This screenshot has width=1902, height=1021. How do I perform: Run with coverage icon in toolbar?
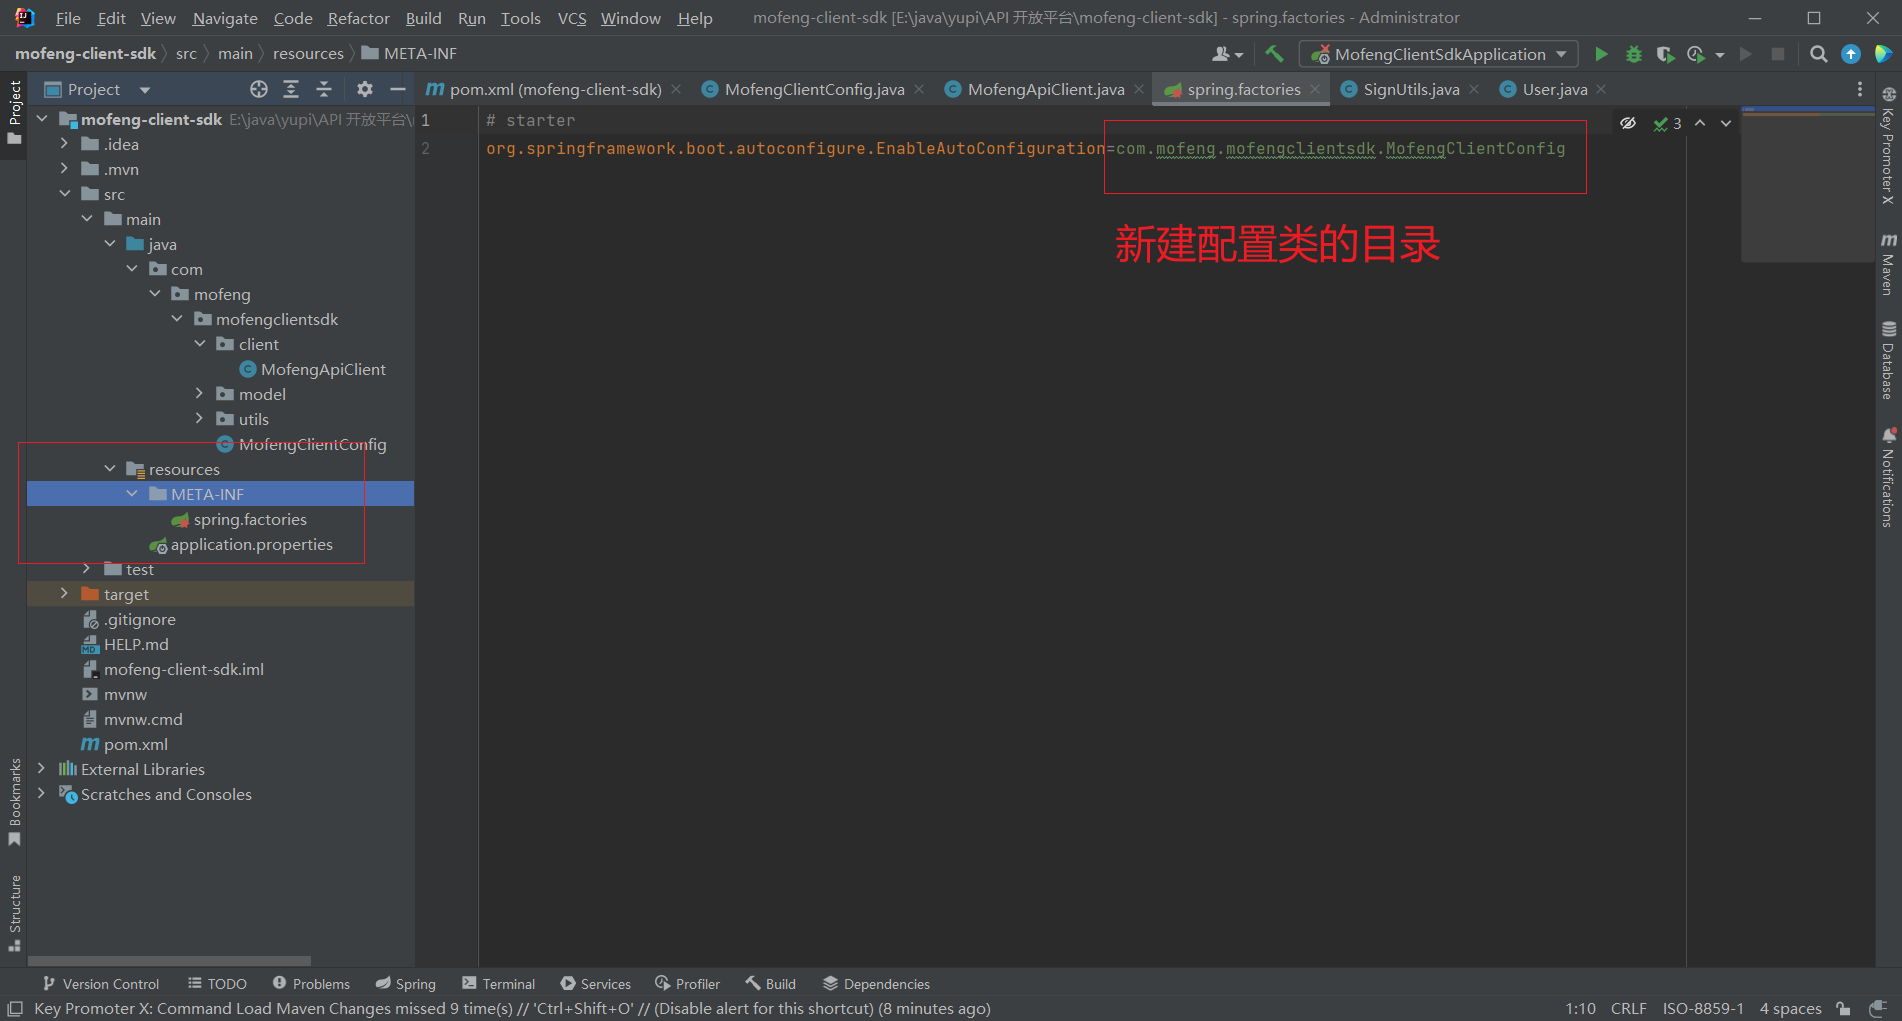(1665, 54)
